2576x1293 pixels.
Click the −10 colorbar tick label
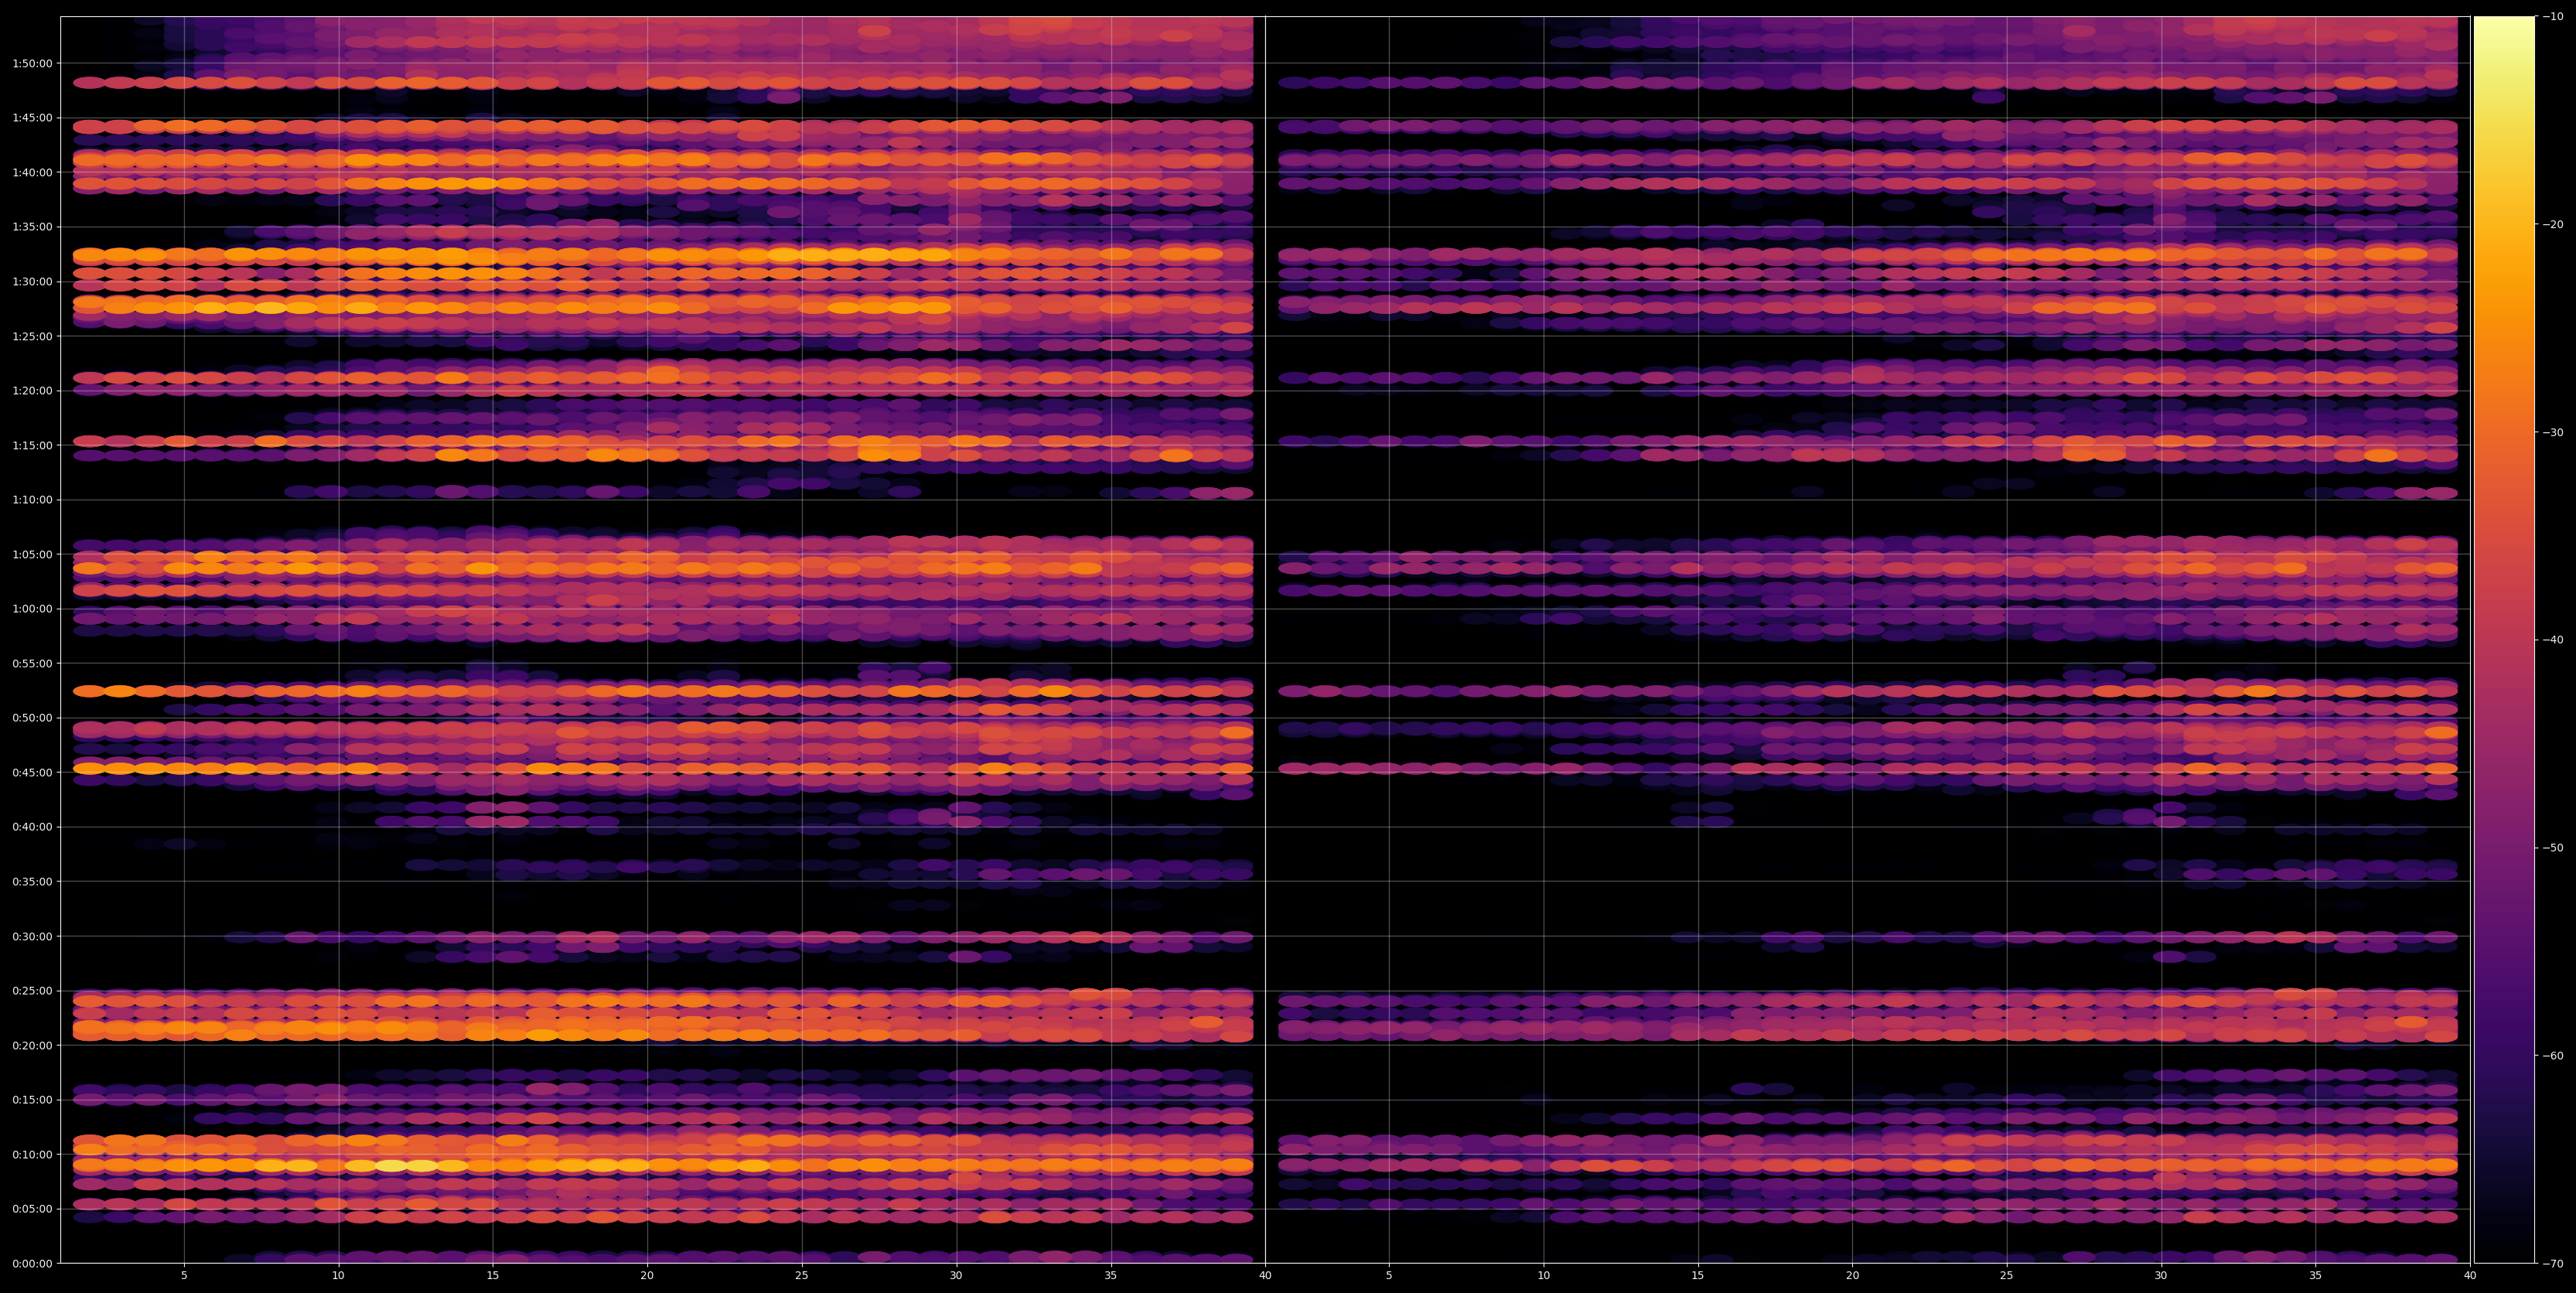(x=2553, y=16)
